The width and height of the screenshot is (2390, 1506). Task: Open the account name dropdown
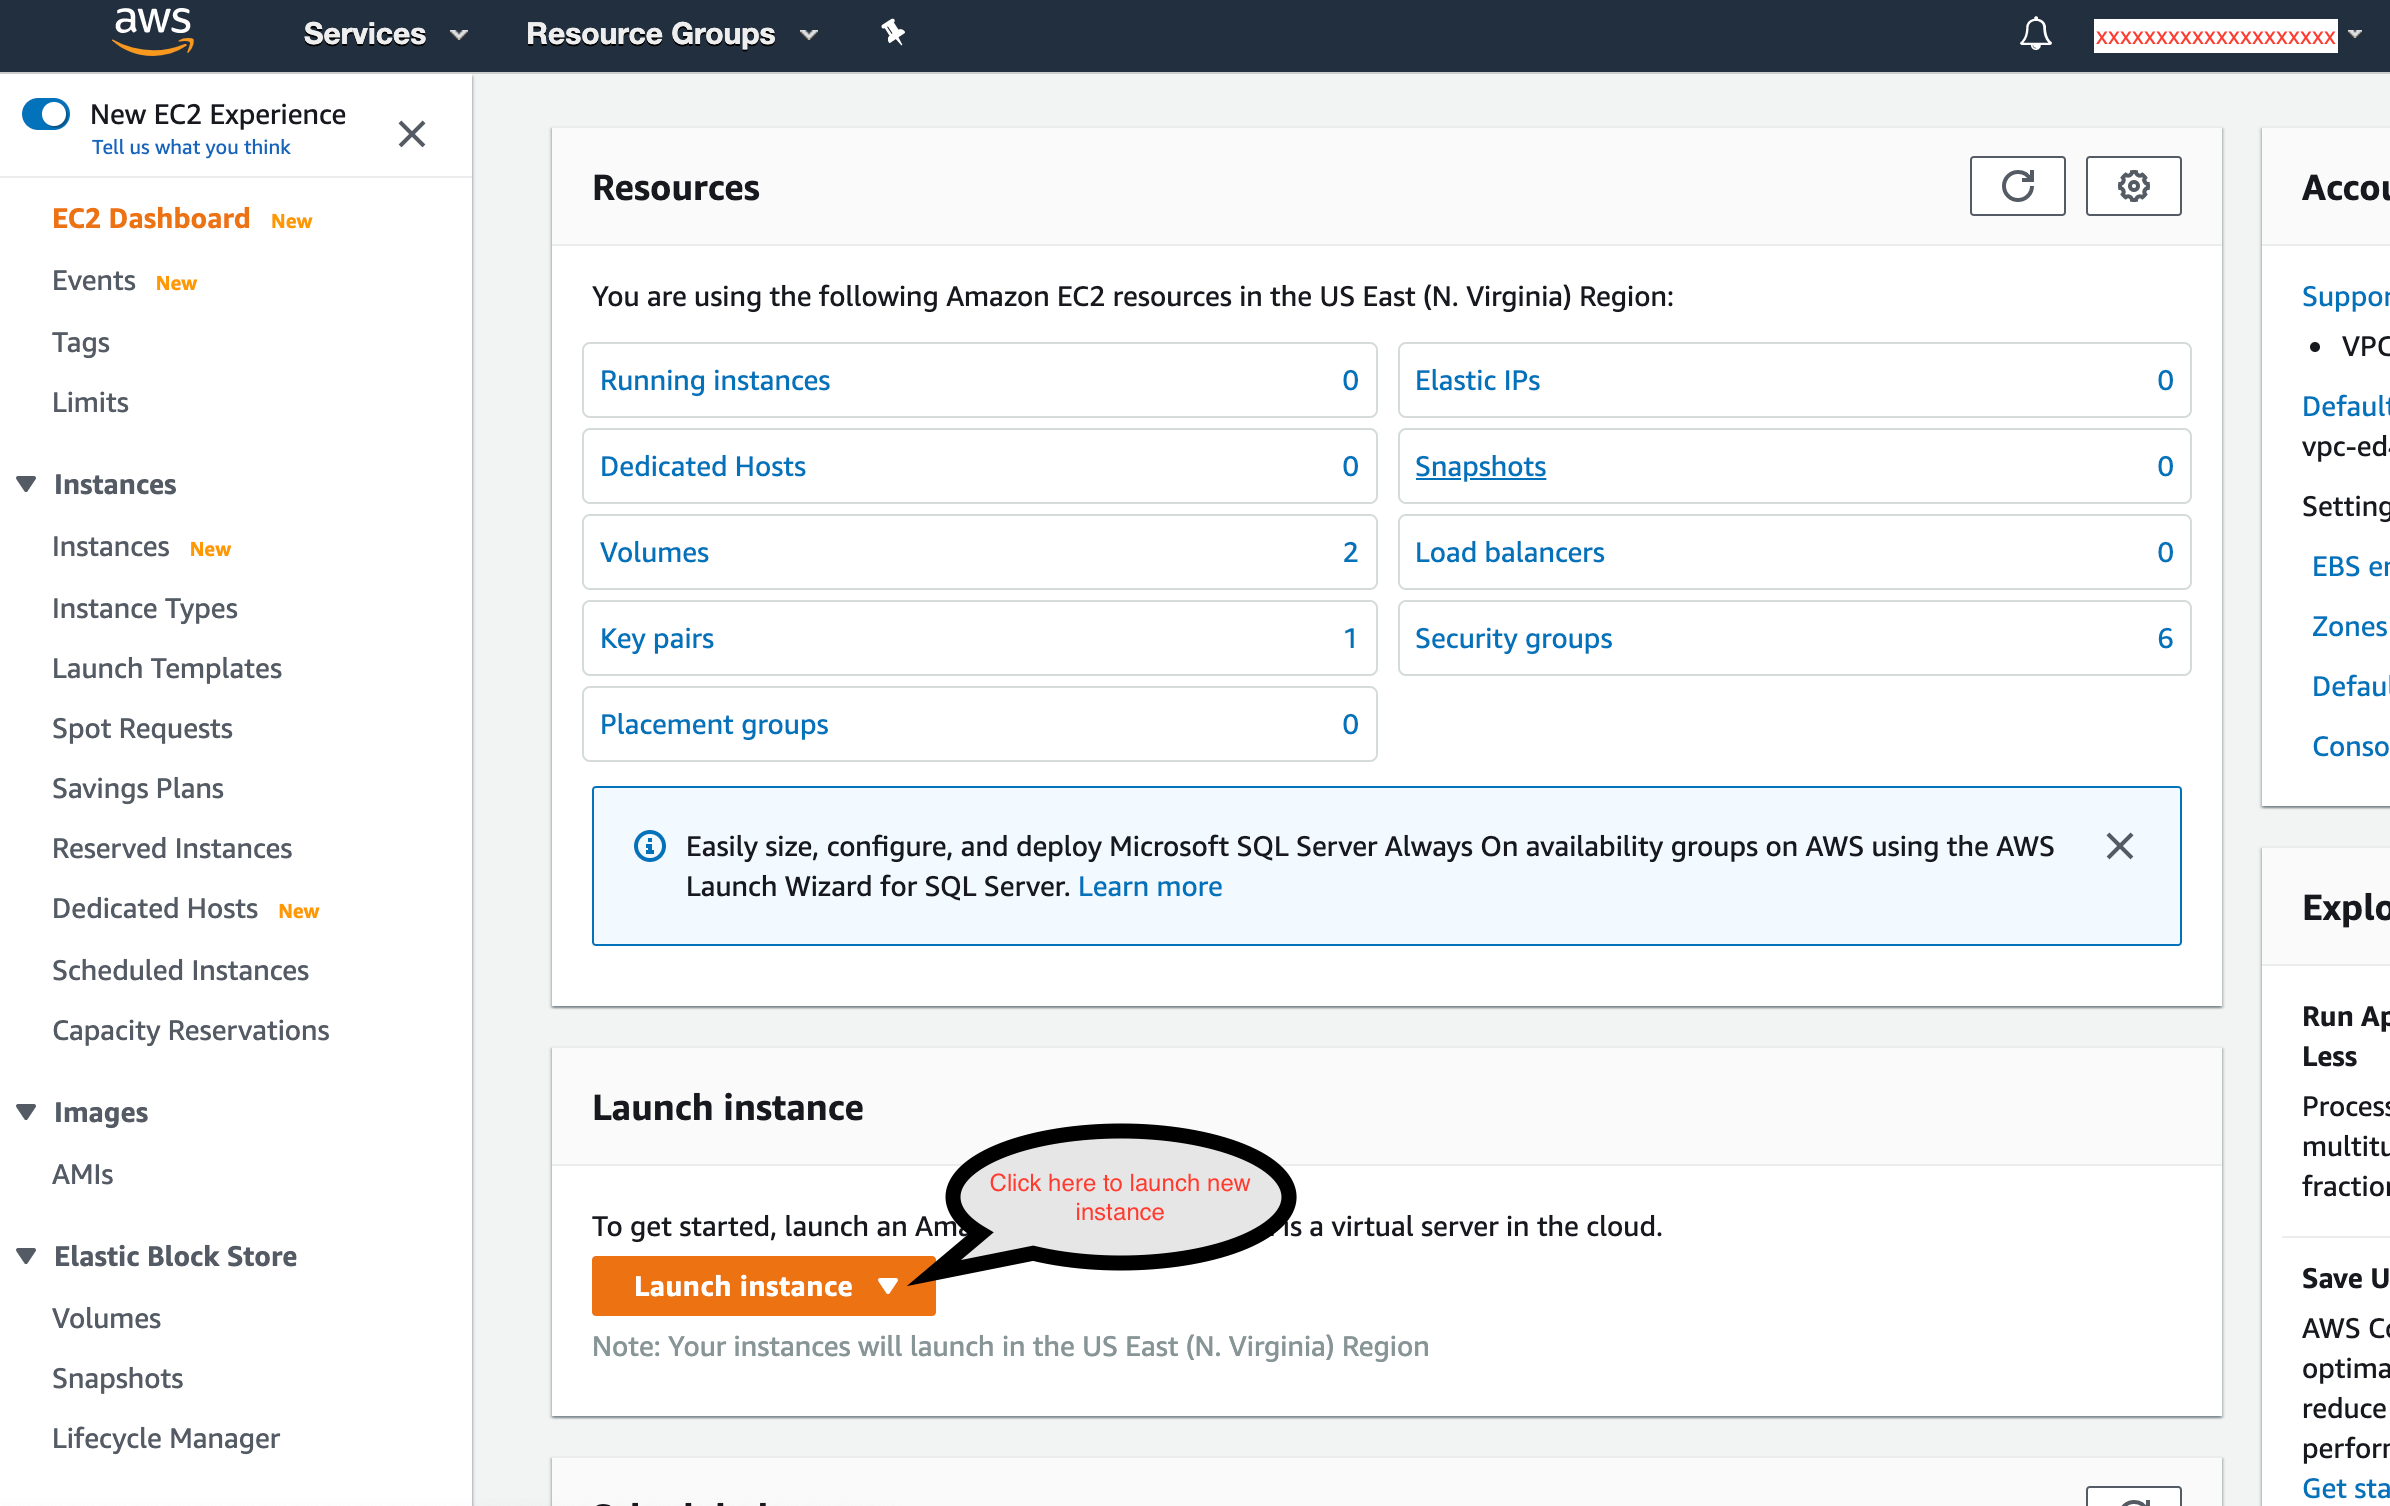[x=2352, y=35]
